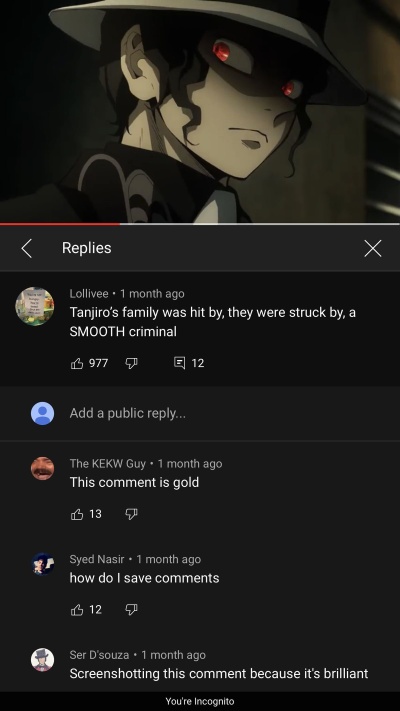Open Lollivee's profile avatar
400x711 pixels.
tap(35, 306)
